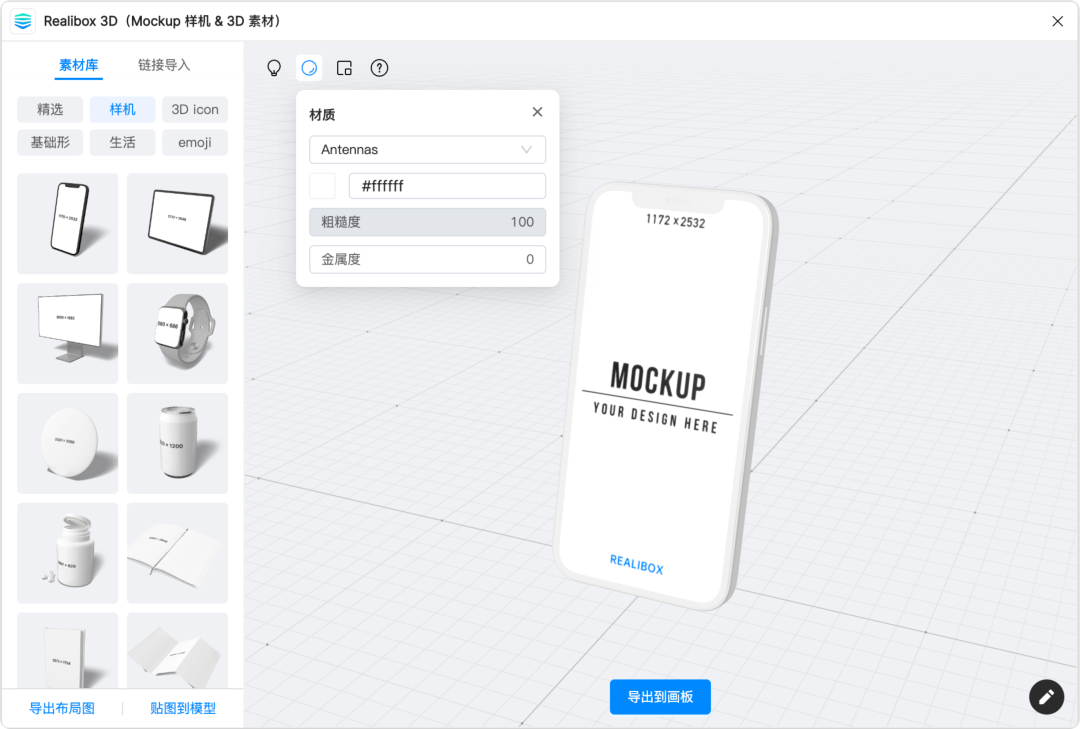Viewport: 1080px width, 729px height.
Task: Select the 生活 category filter
Action: [123, 143]
